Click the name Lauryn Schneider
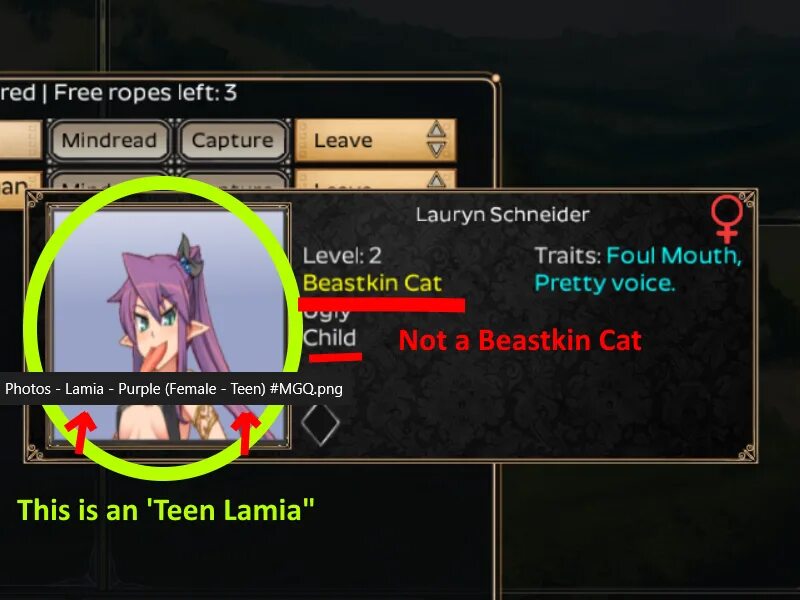Viewport: 800px width, 600px height. pos(503,215)
